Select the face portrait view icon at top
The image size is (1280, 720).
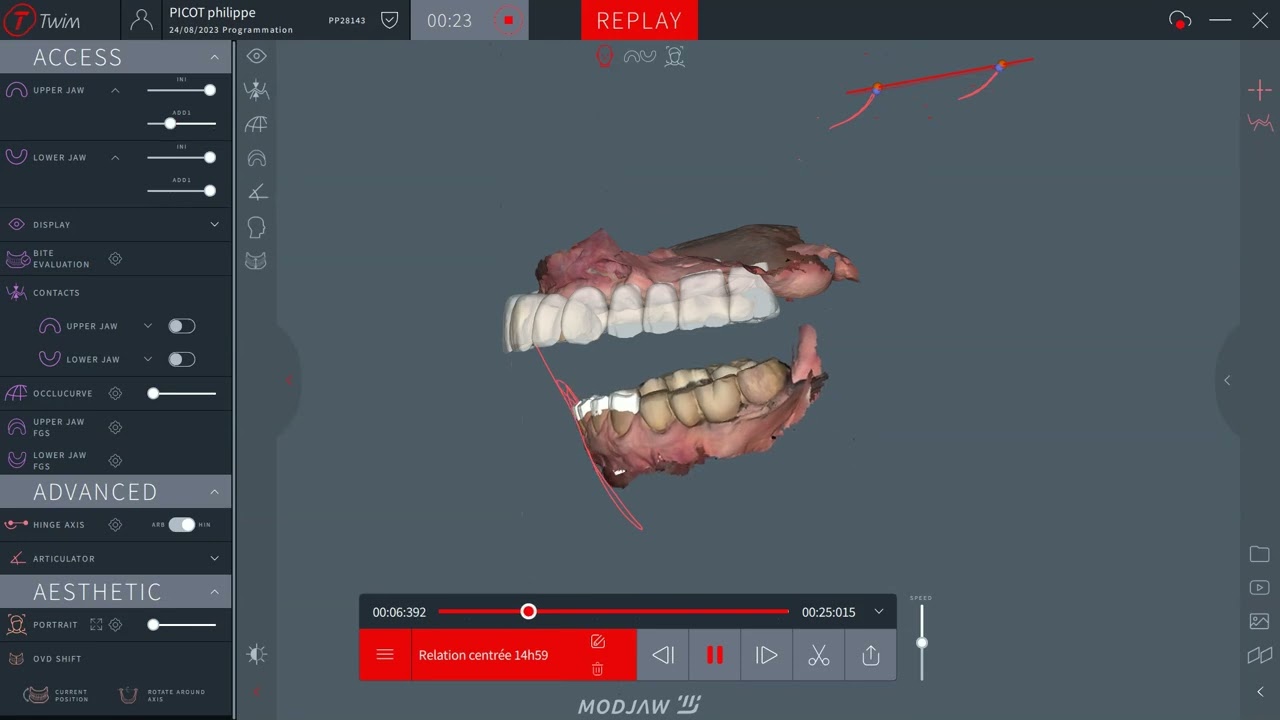[x=675, y=57]
